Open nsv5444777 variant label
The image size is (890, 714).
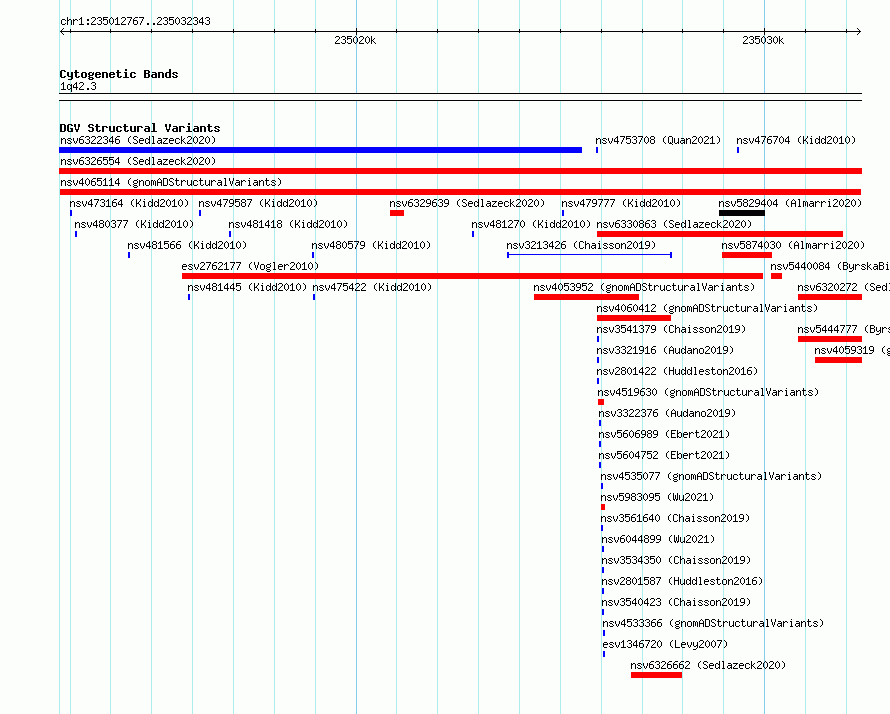point(843,329)
